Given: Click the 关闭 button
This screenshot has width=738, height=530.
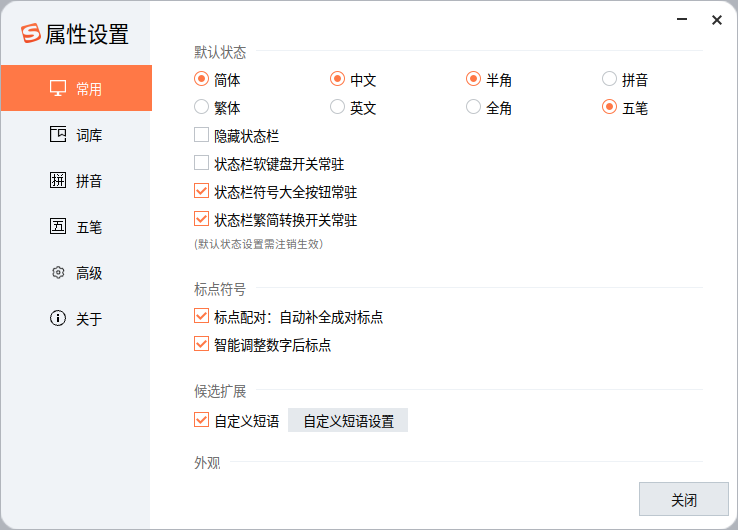Looking at the screenshot, I should (683, 499).
